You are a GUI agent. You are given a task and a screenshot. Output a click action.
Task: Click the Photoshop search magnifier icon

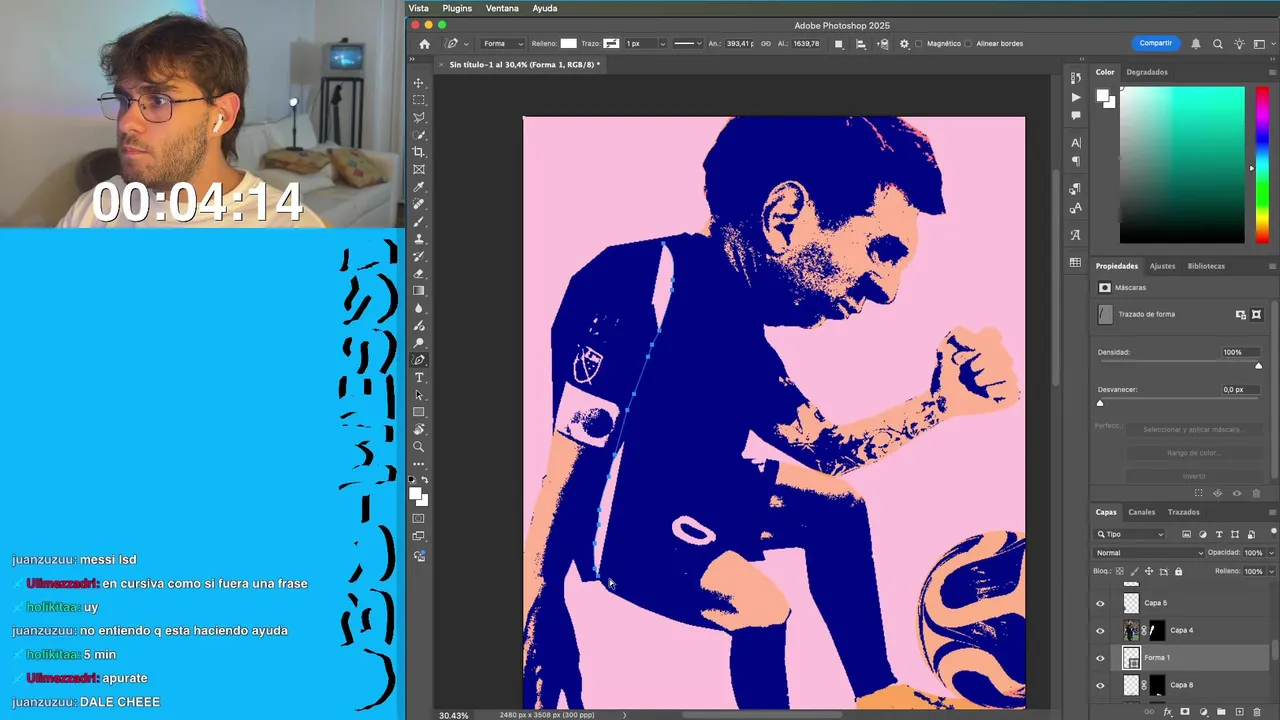[1217, 44]
